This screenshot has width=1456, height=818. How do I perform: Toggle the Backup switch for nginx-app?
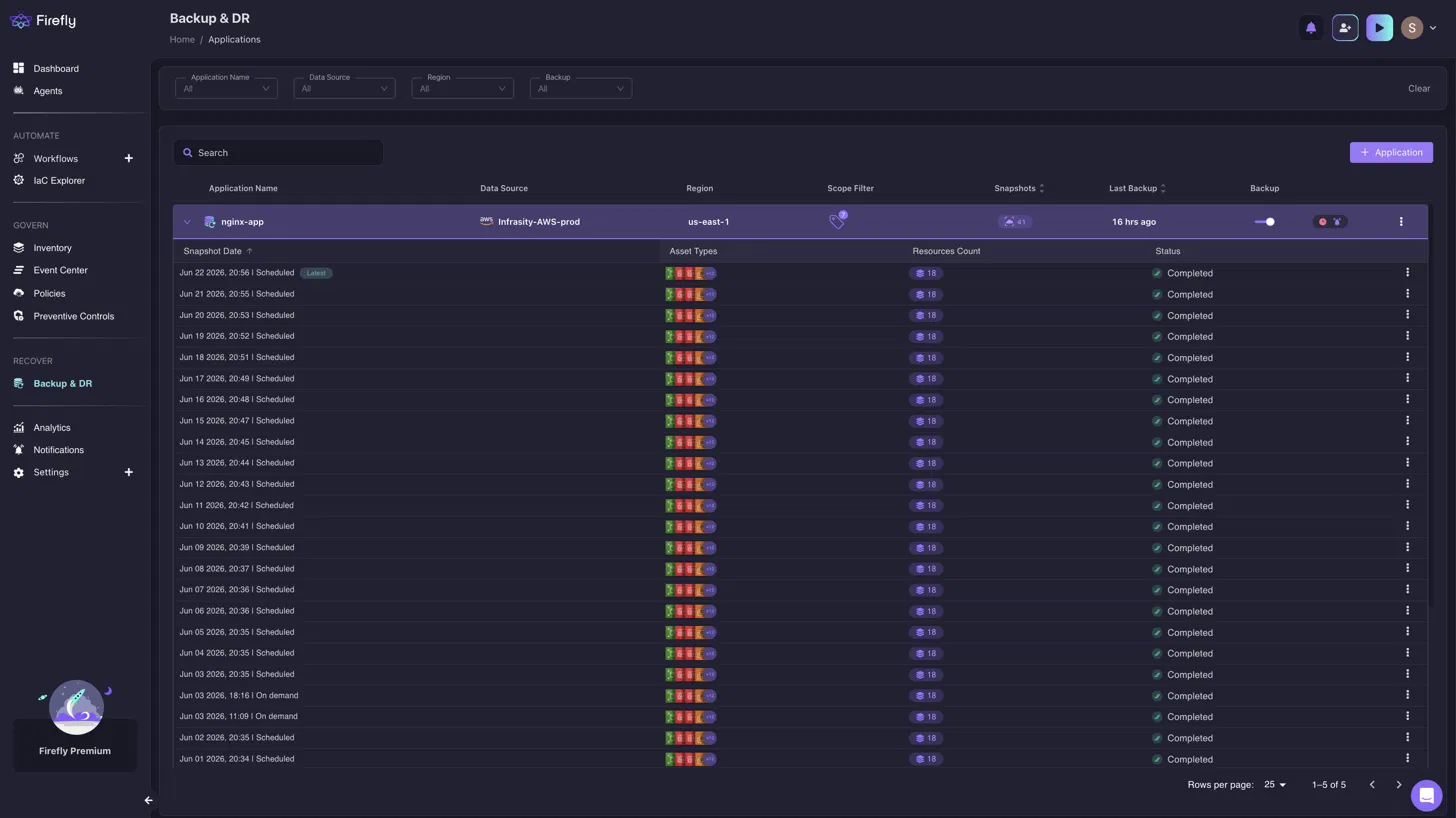(1264, 222)
